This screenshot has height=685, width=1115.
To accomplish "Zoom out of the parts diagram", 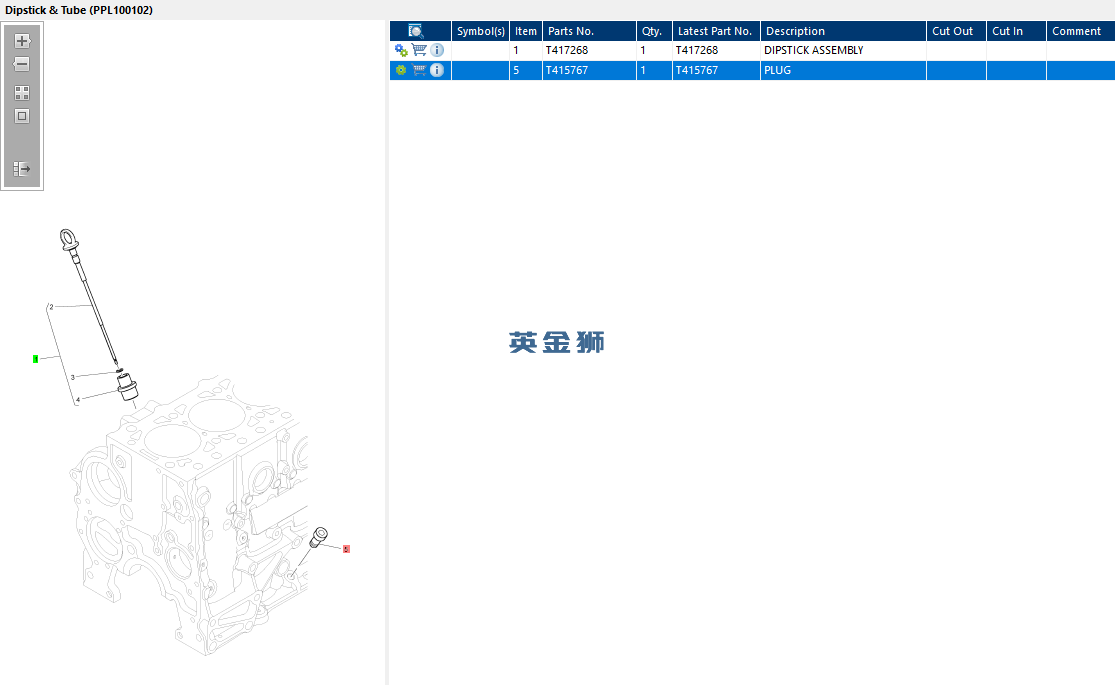I will 22,64.
